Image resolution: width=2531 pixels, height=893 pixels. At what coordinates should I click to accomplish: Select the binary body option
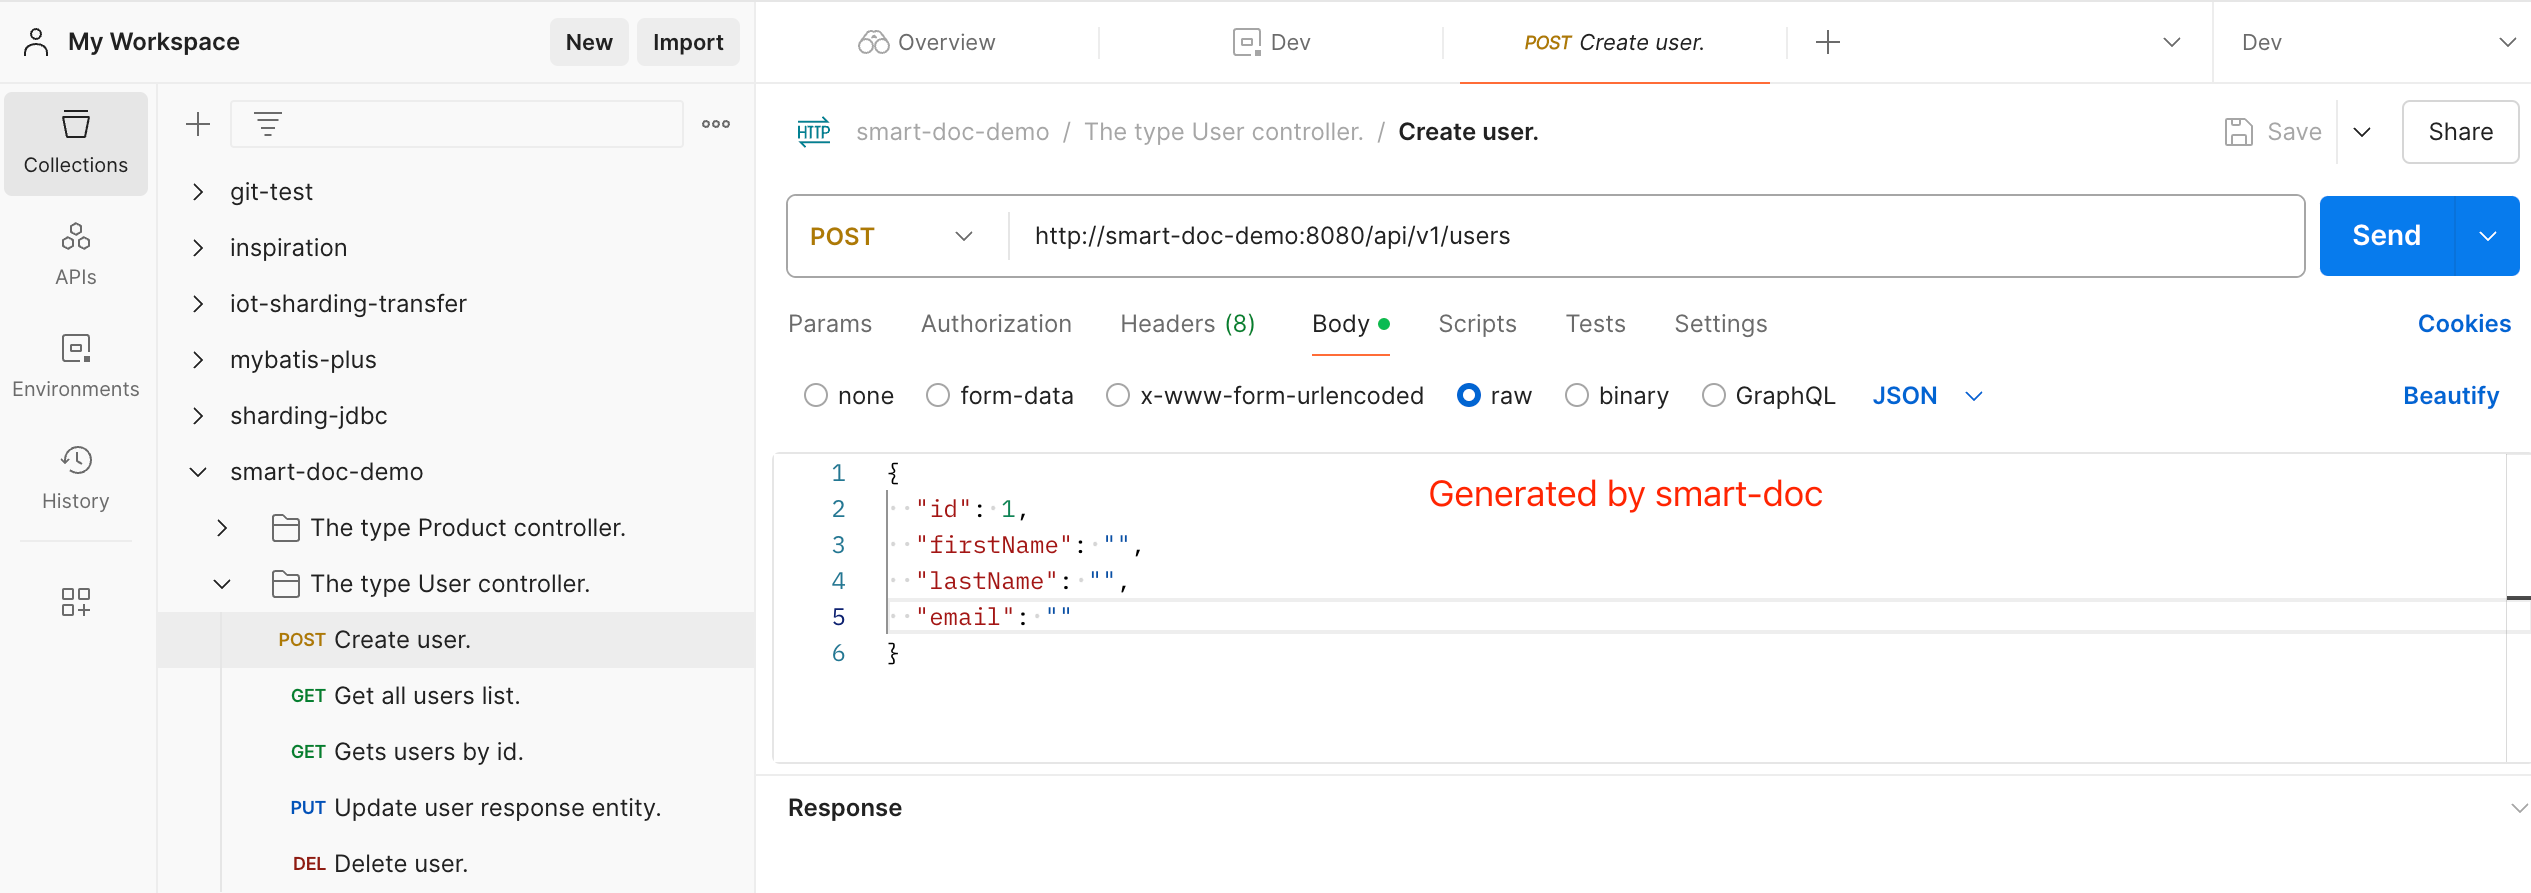[x=1577, y=396]
